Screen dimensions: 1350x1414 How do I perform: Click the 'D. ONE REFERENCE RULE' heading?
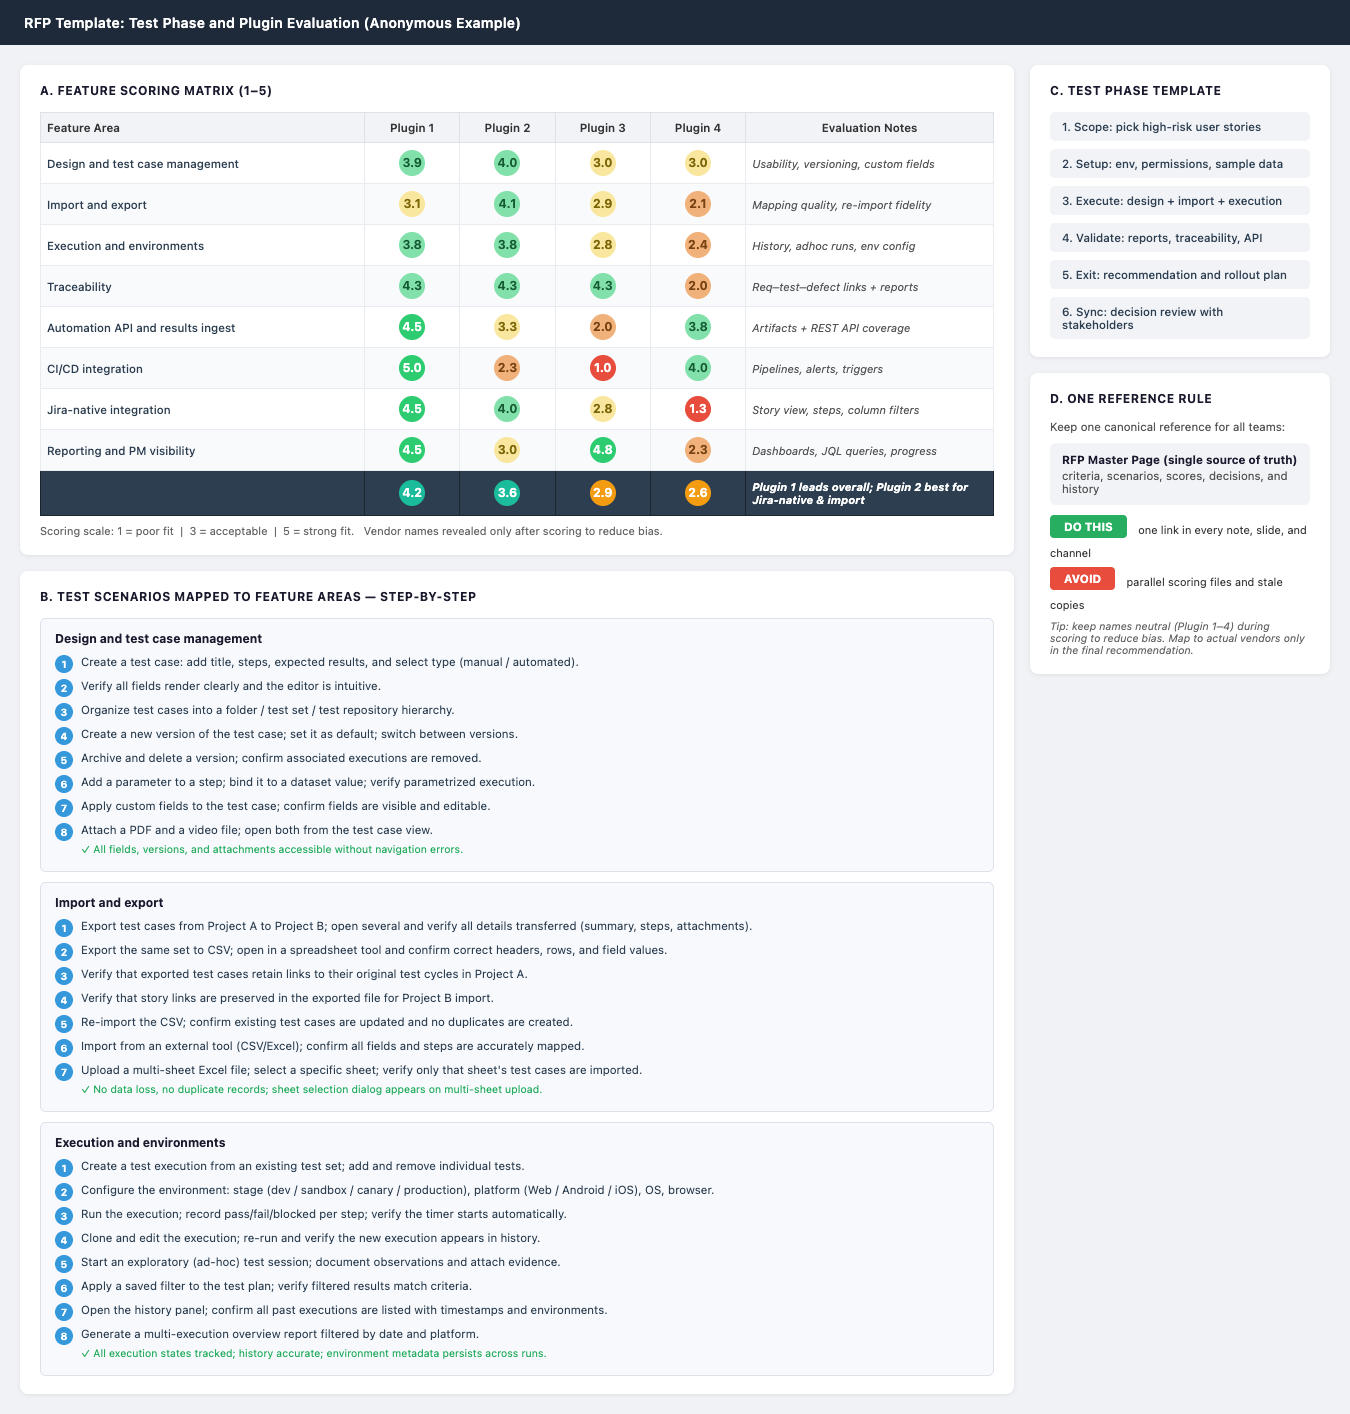[x=1131, y=399]
